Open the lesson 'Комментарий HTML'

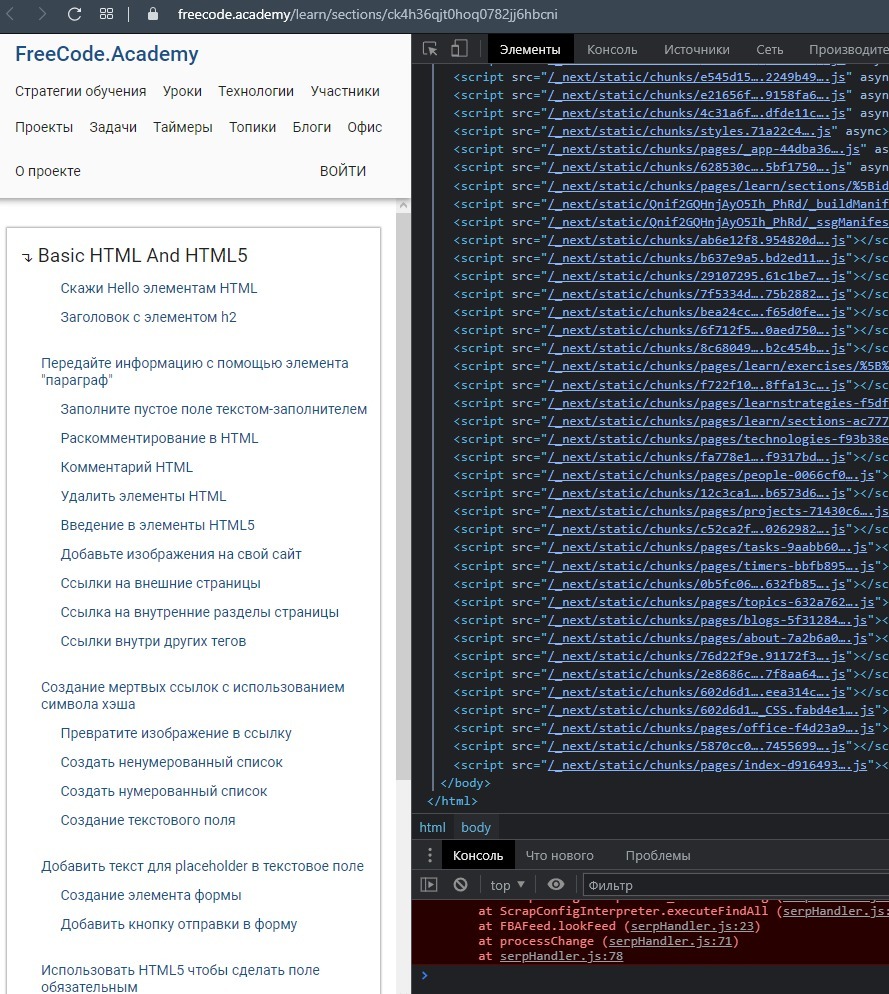point(127,467)
